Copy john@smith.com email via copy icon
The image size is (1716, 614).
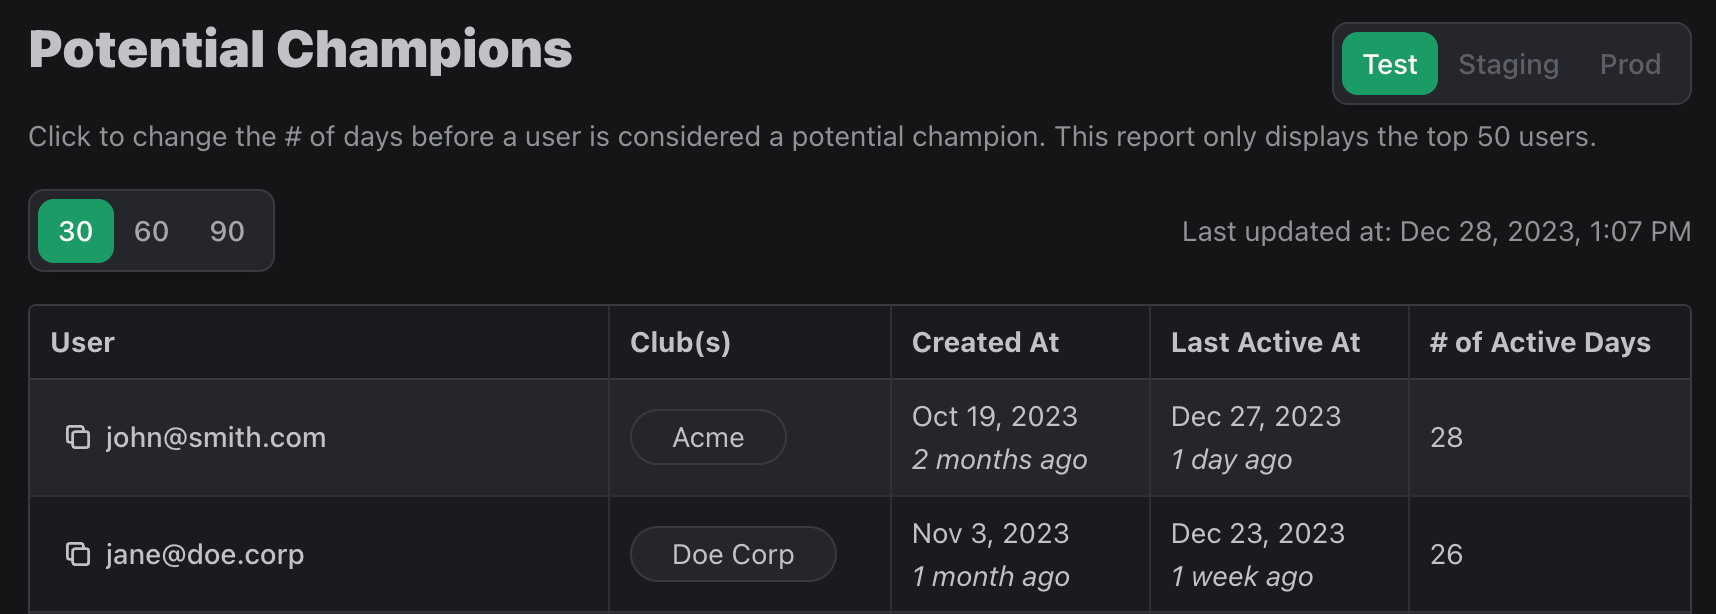pos(78,437)
